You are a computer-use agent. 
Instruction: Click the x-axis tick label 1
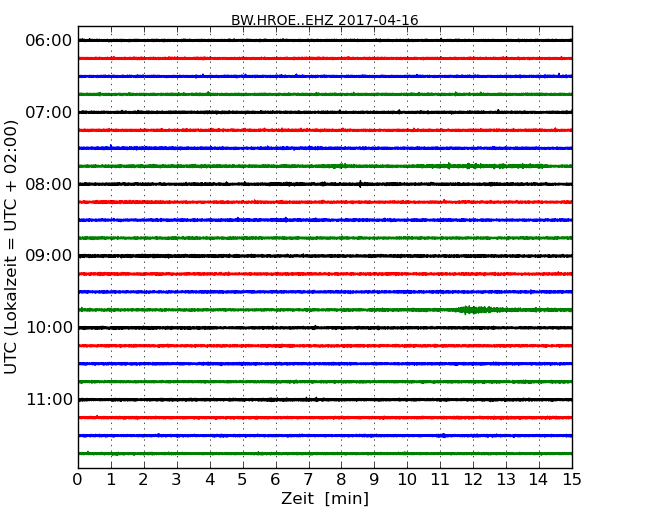(111, 480)
